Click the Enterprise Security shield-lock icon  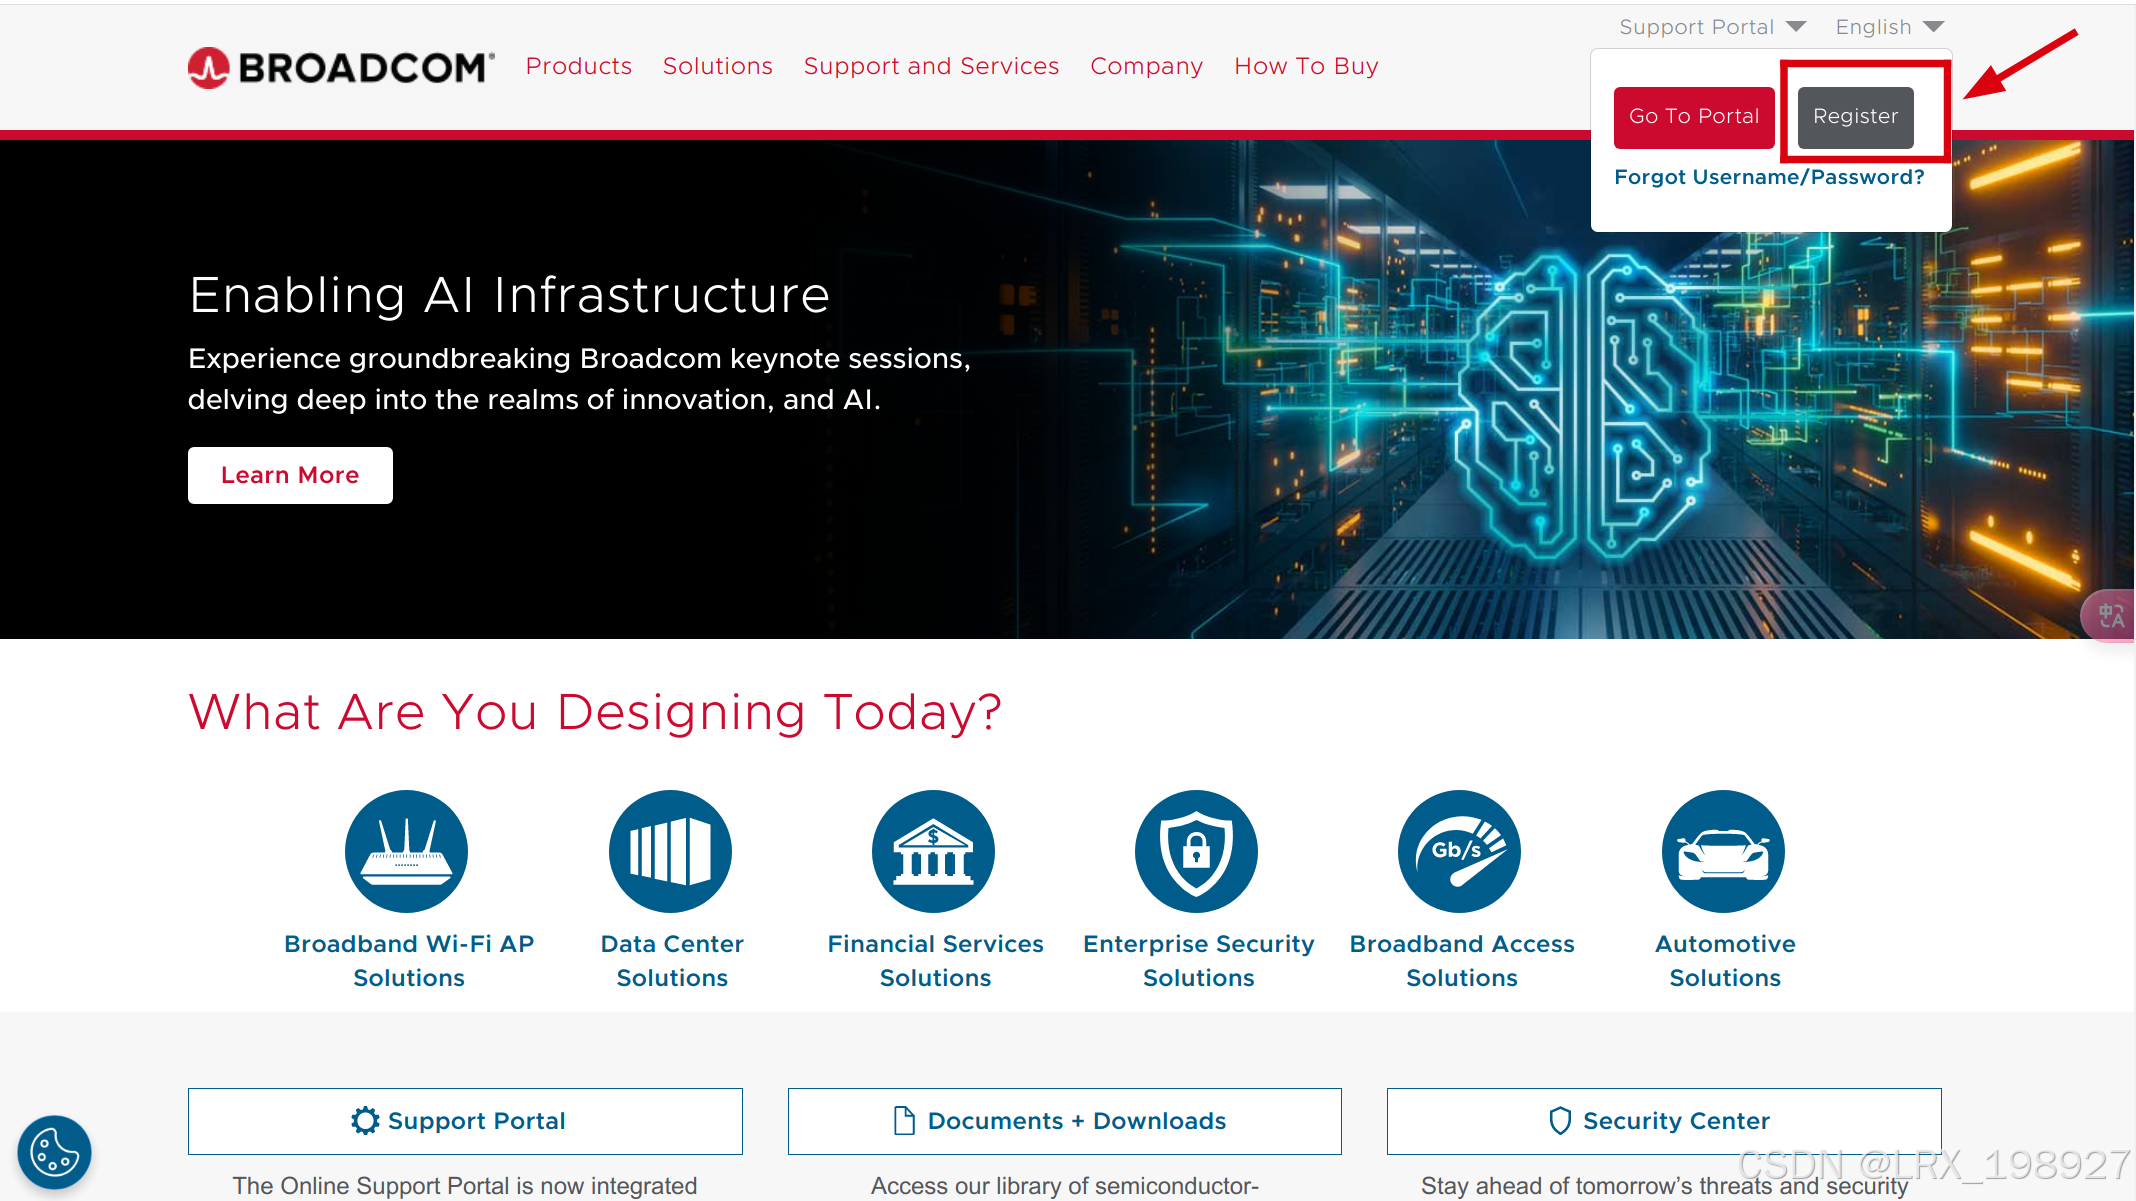pos(1196,851)
